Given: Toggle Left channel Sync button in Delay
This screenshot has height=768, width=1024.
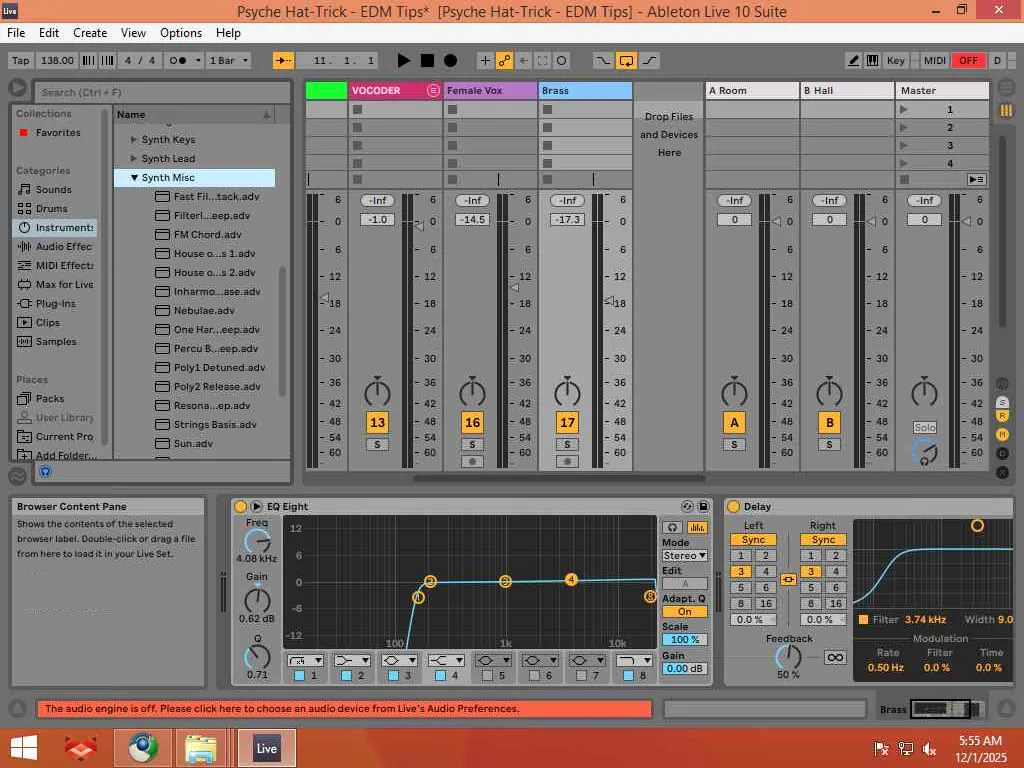Looking at the screenshot, I should [753, 539].
